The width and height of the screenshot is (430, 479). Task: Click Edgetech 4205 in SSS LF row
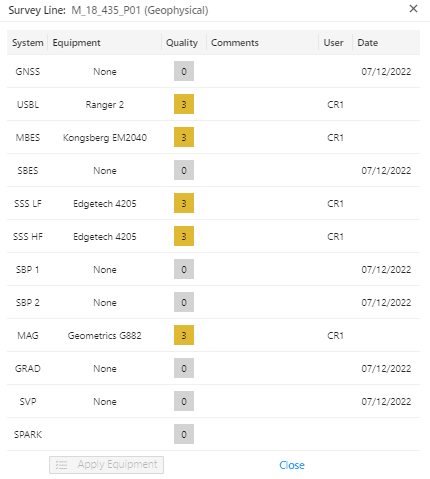click(105, 203)
